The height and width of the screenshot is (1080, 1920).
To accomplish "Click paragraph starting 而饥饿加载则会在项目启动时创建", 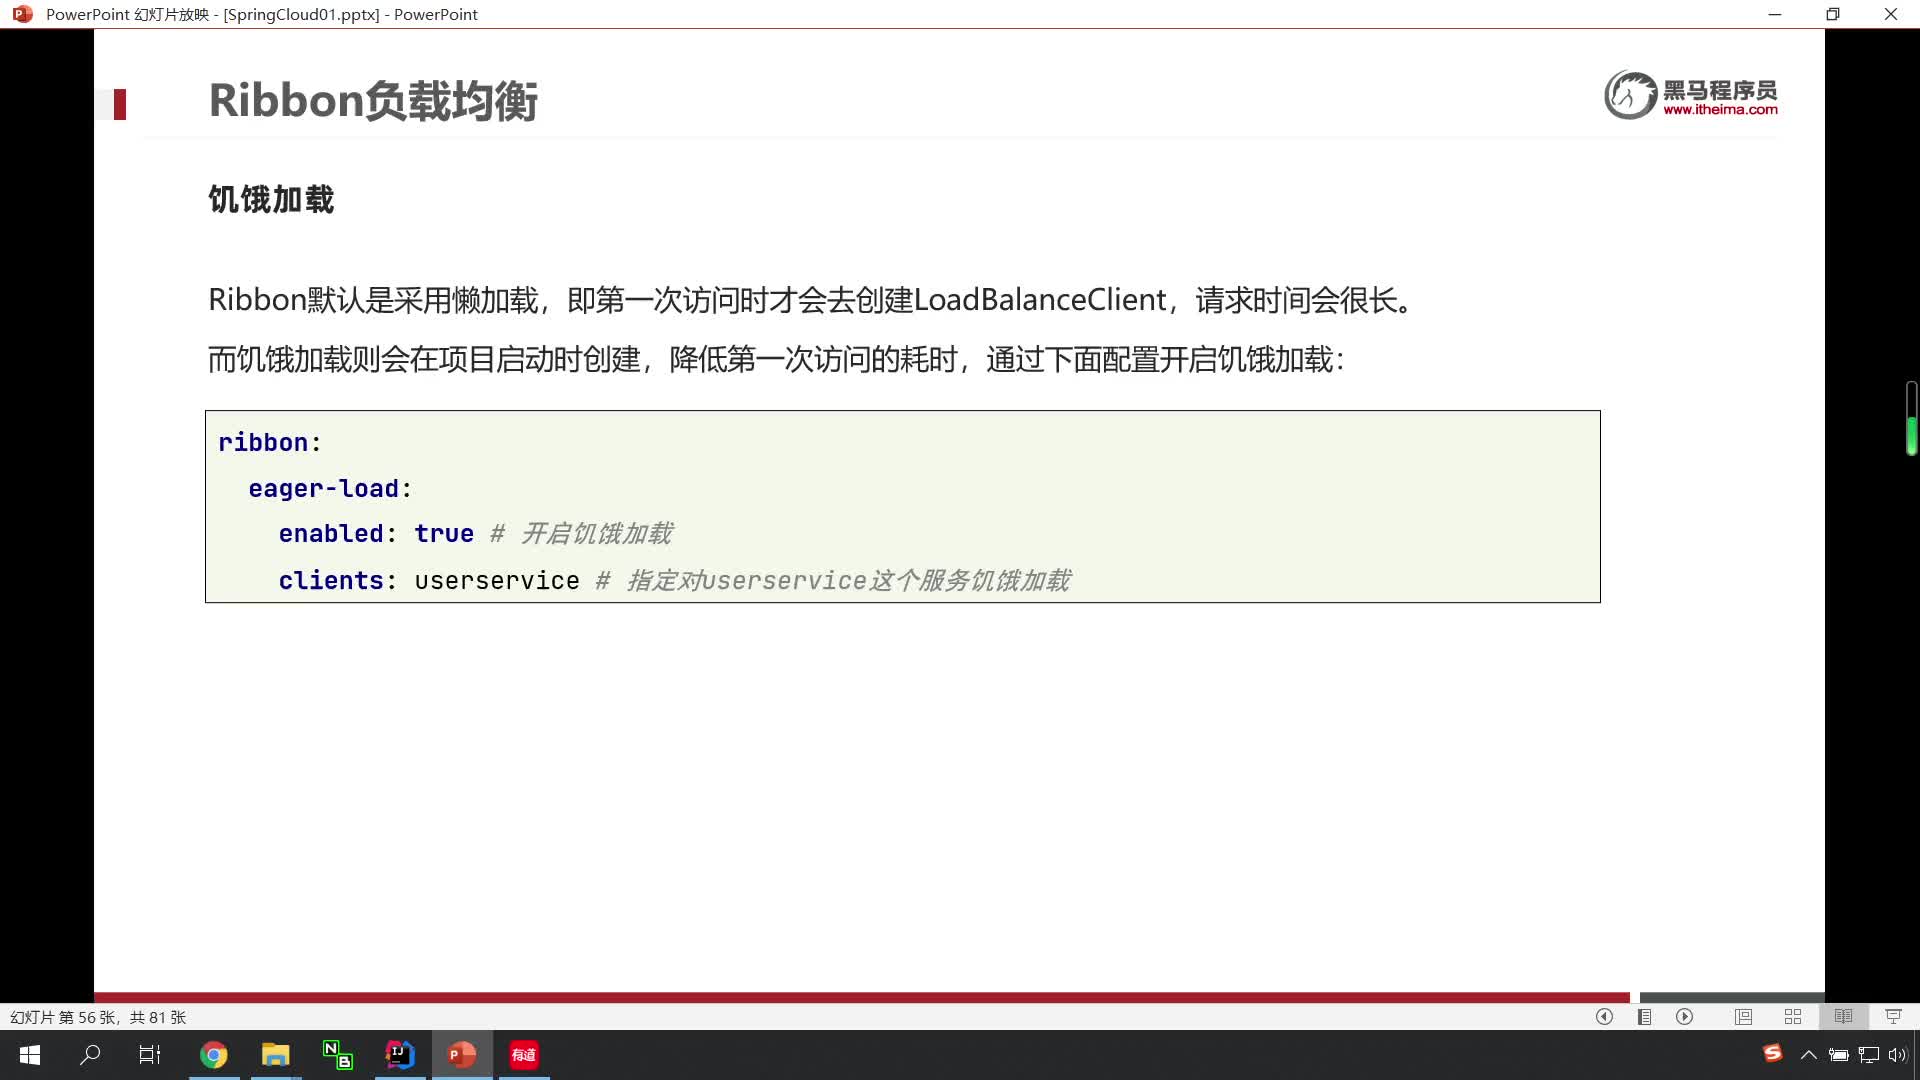I will pyautogui.click(x=776, y=360).
